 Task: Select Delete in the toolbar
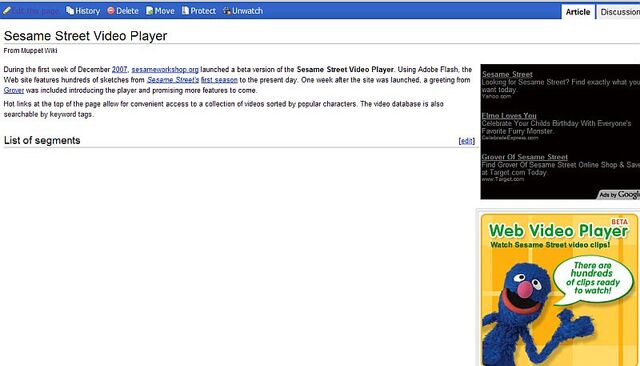(127, 11)
